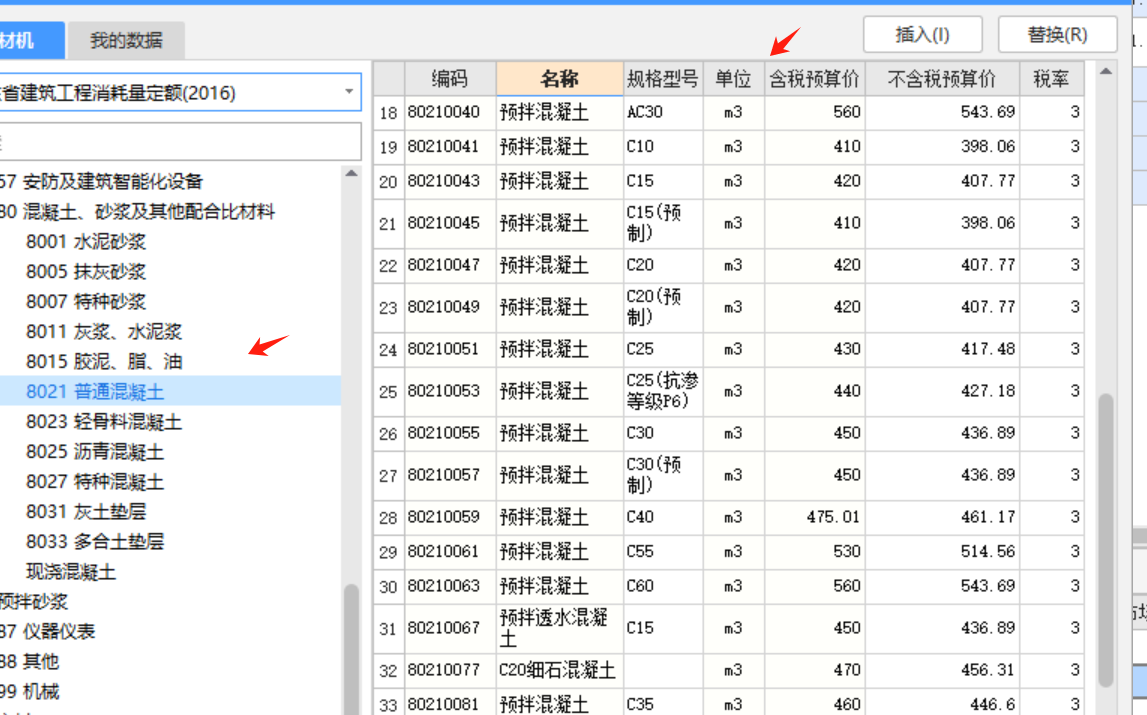Screen dimensions: 1147x715
Task: Select 8005 抹灰砂浆 in the tree
Action: click(x=86, y=272)
